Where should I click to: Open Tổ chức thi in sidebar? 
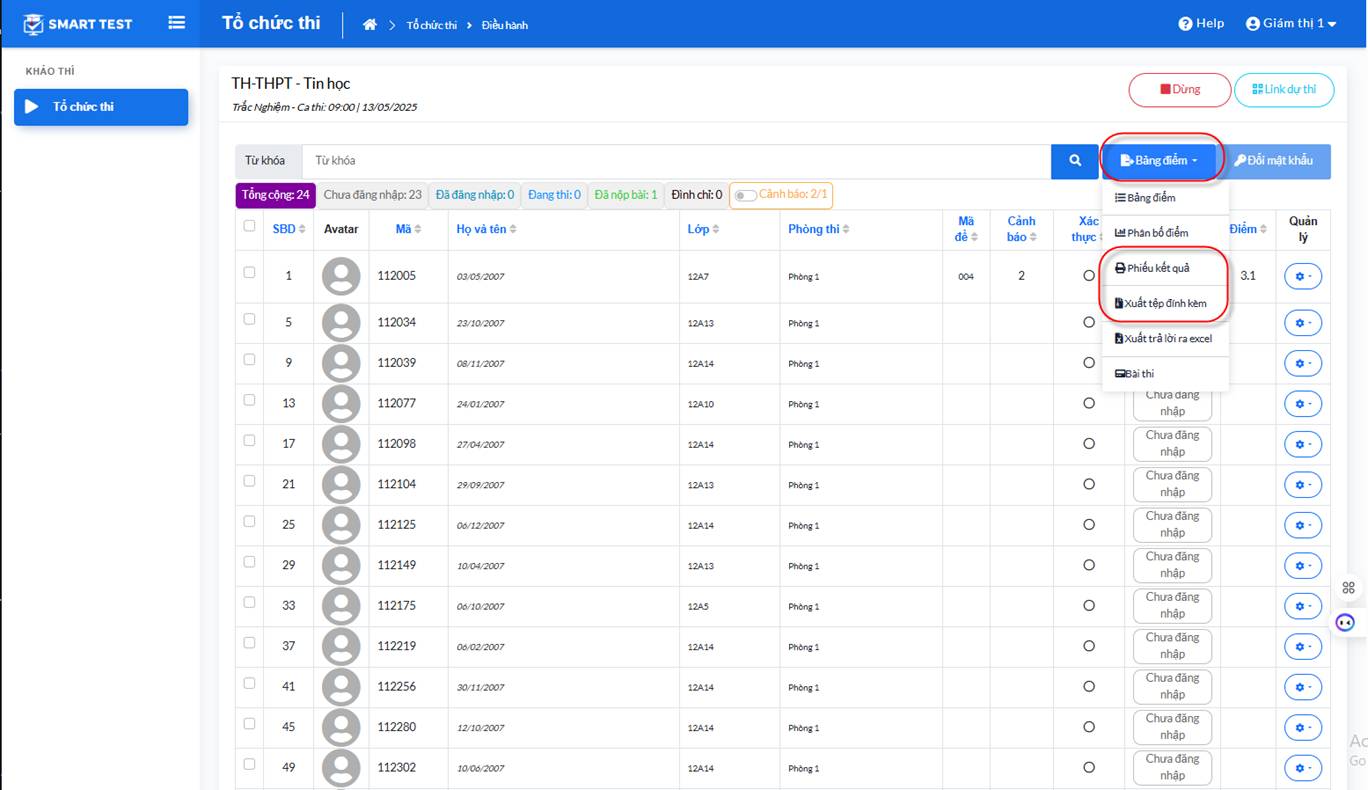101,107
